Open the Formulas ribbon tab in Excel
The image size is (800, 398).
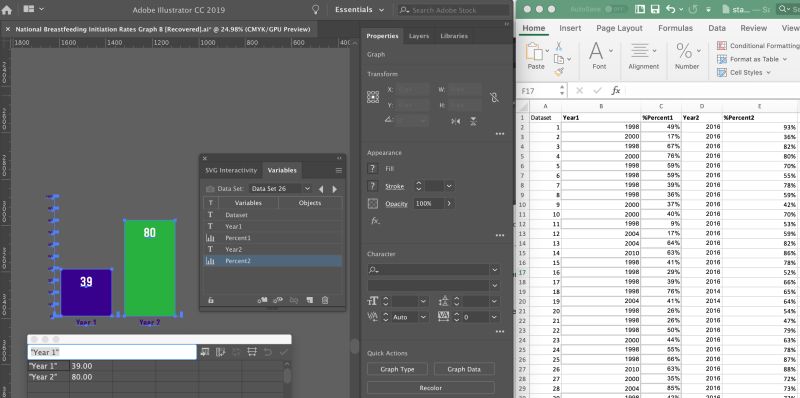pos(675,29)
